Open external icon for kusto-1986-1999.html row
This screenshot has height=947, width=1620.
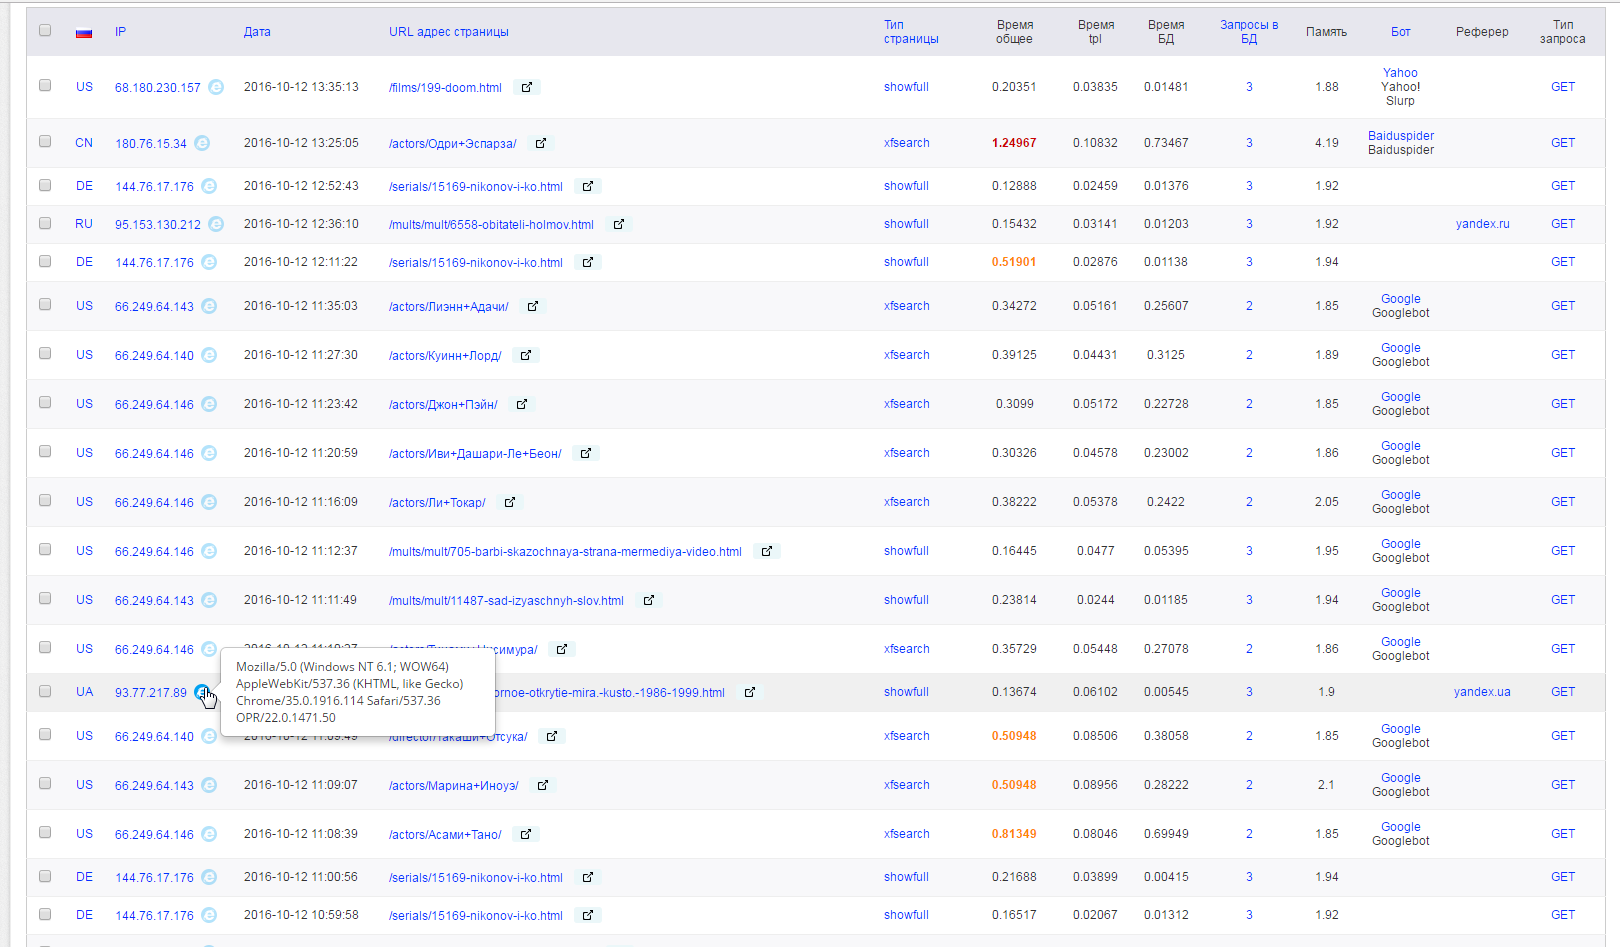pos(750,692)
